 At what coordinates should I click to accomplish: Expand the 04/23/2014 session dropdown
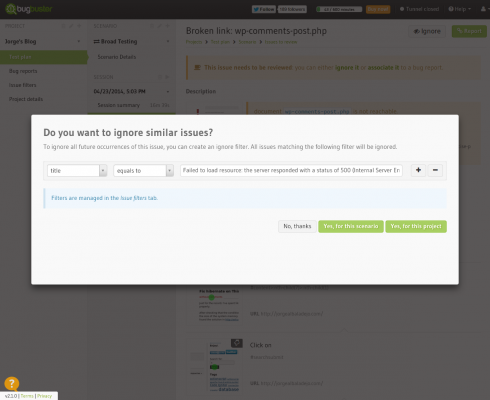pyautogui.click(x=168, y=91)
